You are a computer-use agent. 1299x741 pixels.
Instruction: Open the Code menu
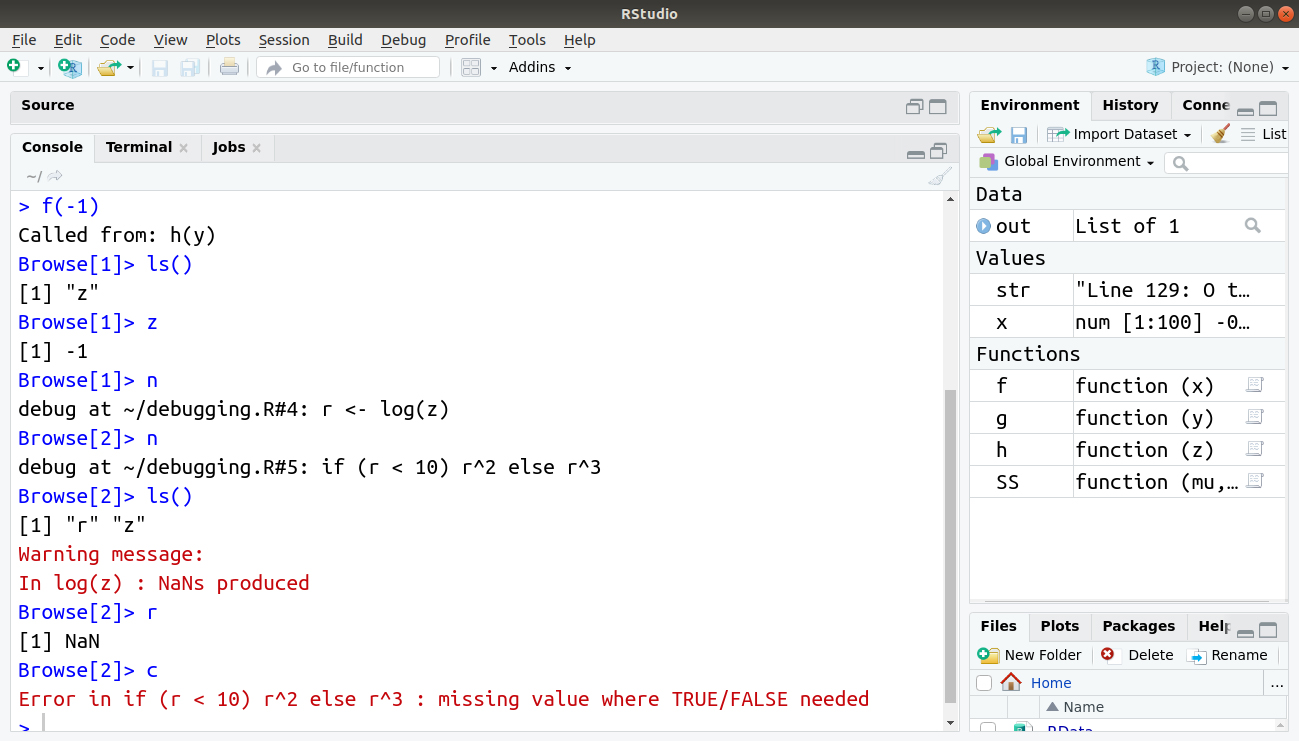(117, 40)
